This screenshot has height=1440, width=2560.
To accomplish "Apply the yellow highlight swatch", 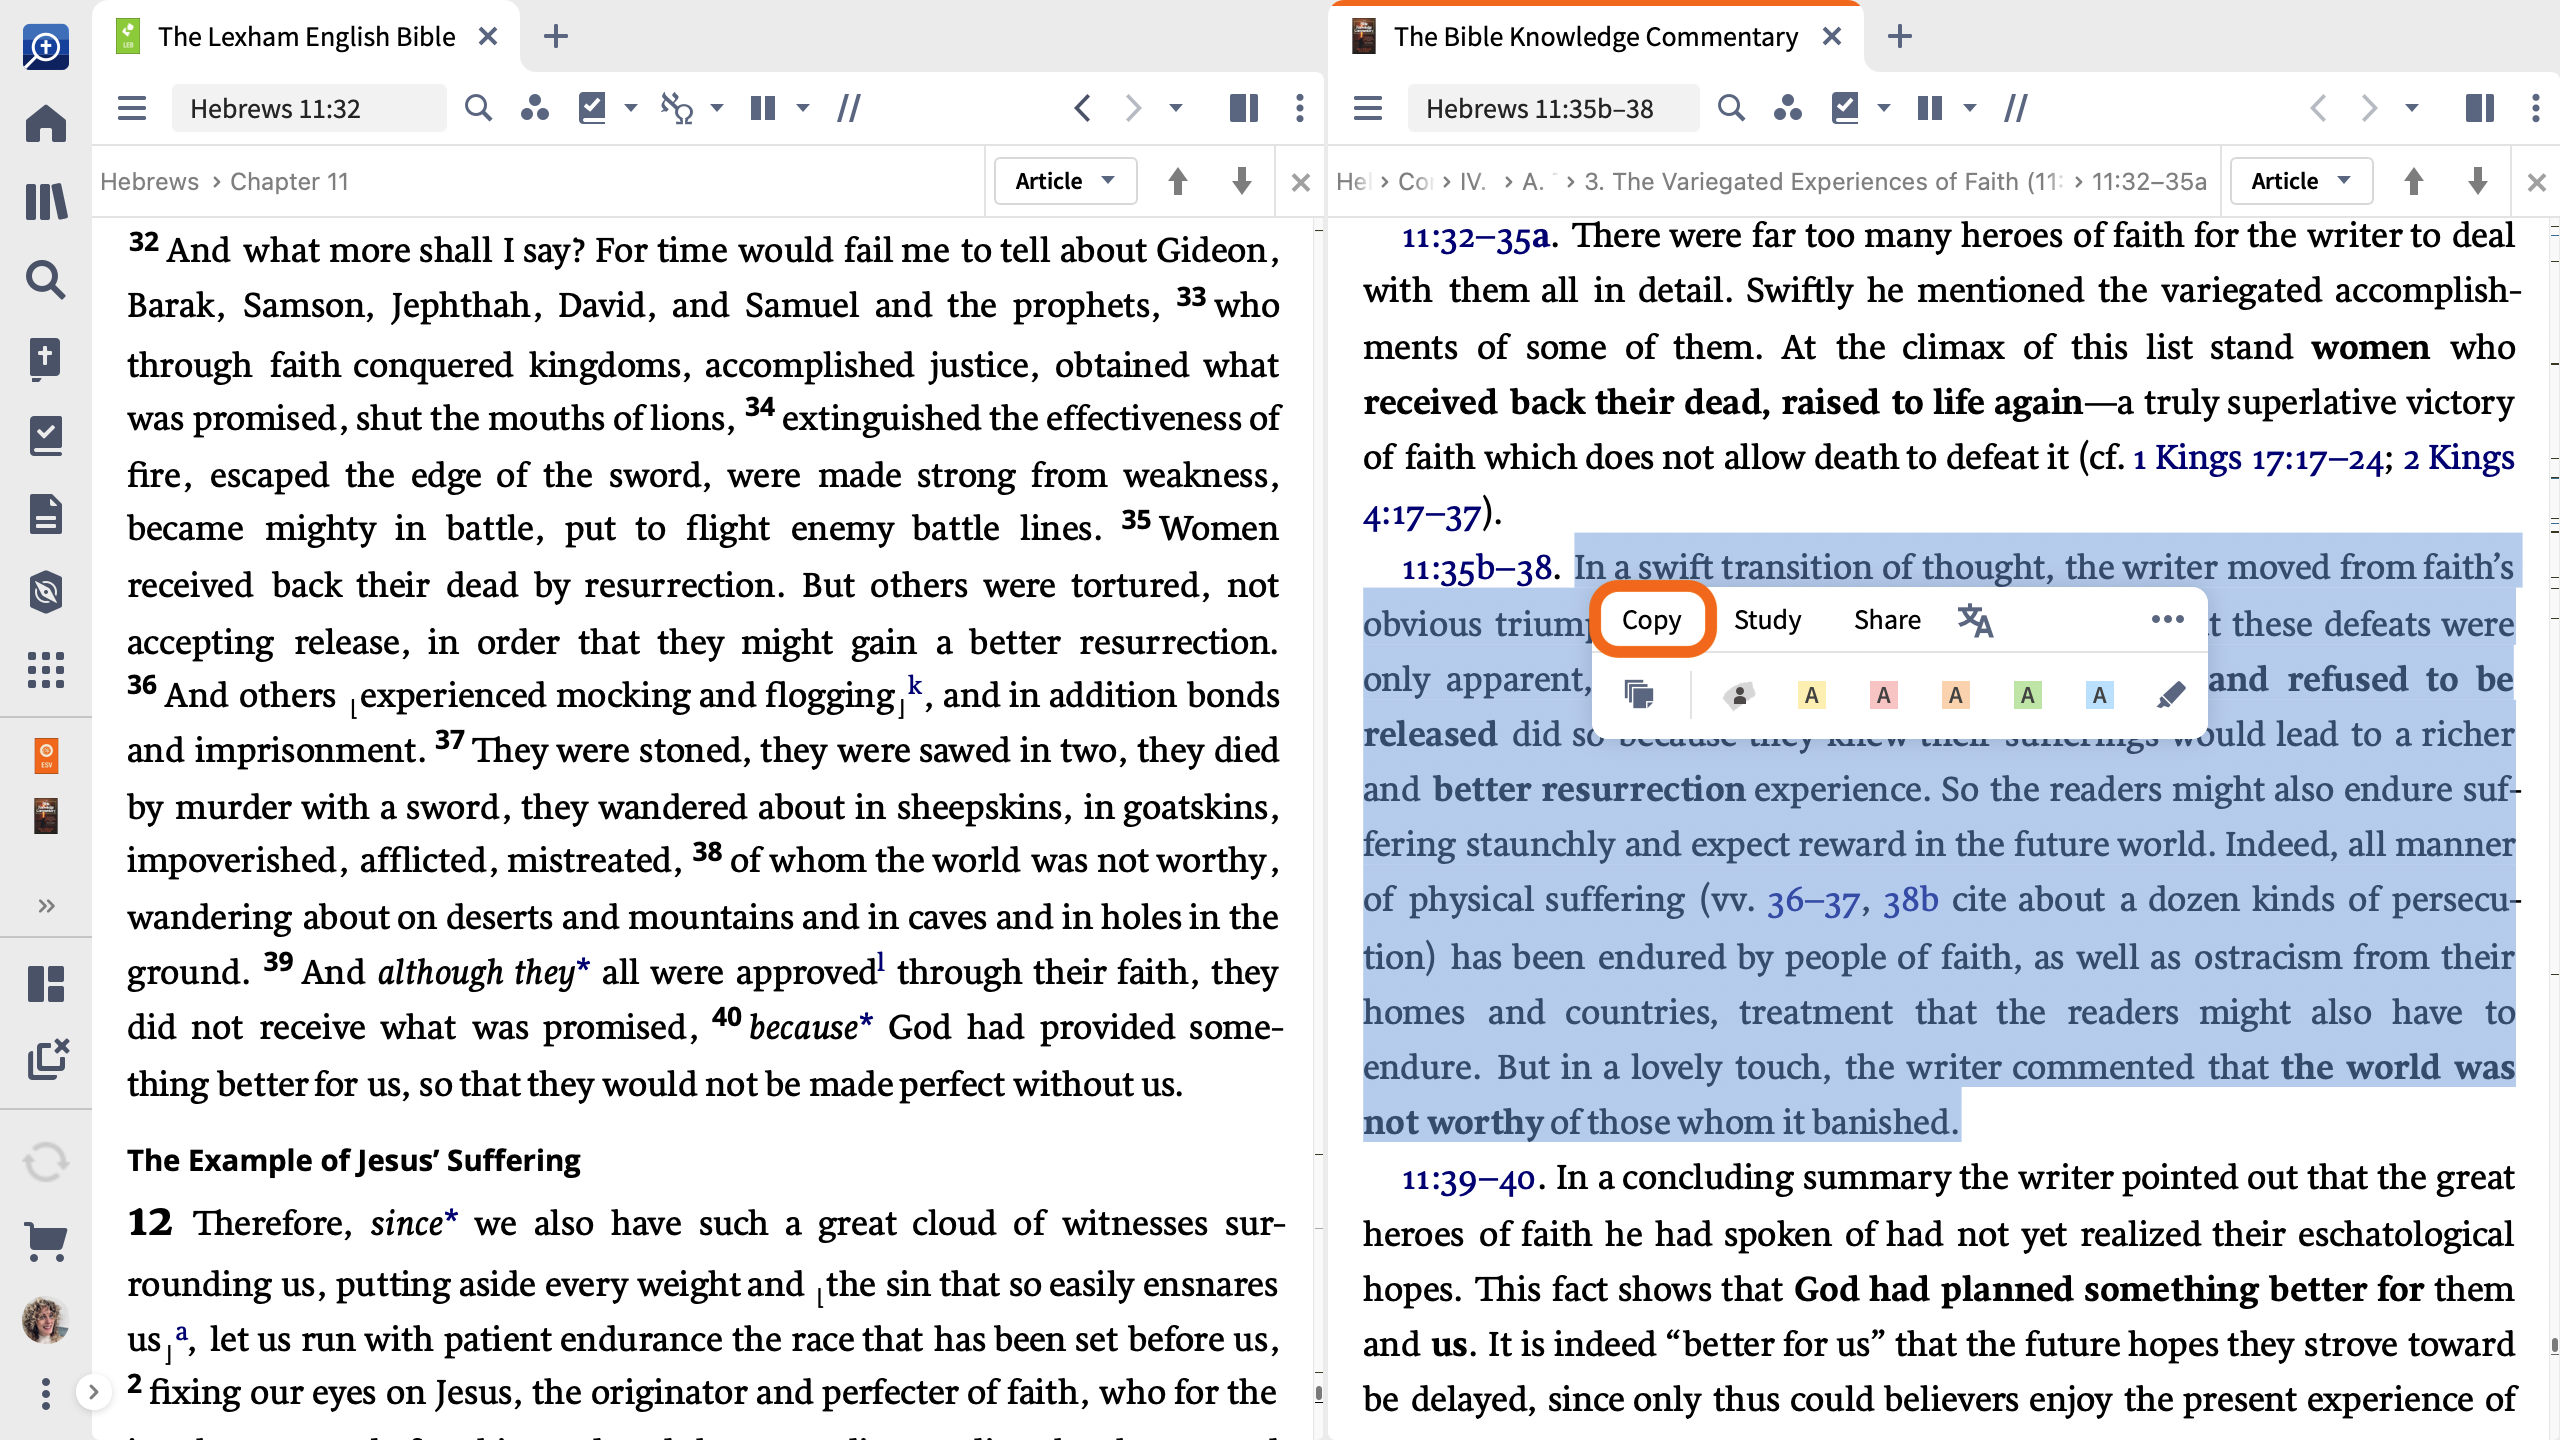I will [x=1811, y=695].
